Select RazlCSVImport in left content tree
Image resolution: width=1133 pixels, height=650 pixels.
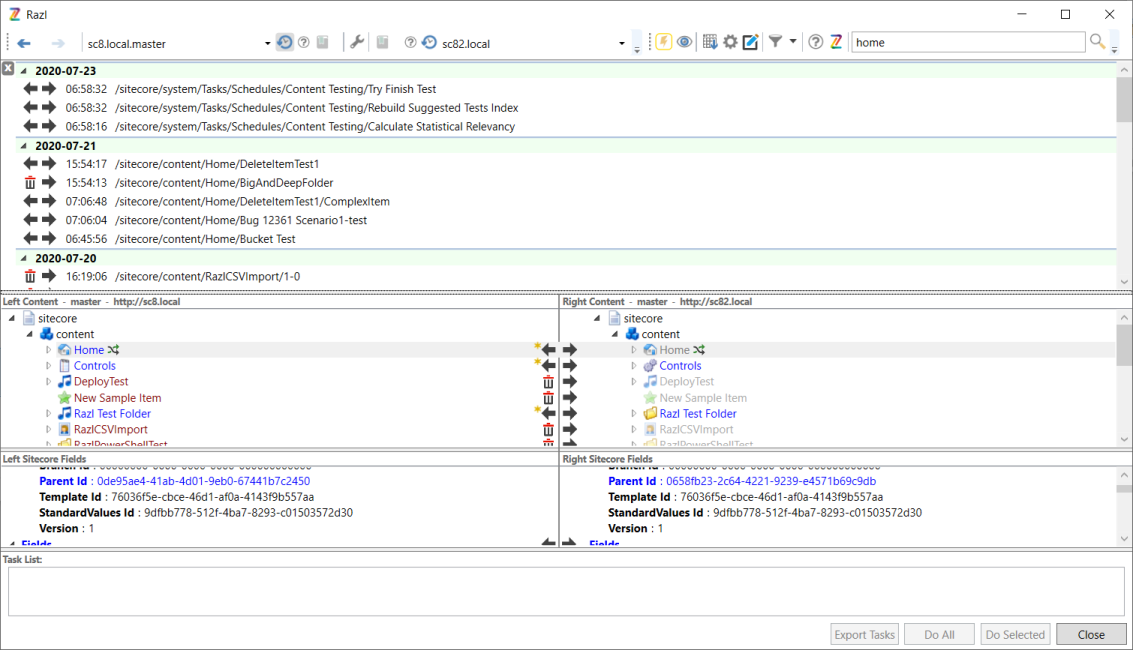[111, 430]
